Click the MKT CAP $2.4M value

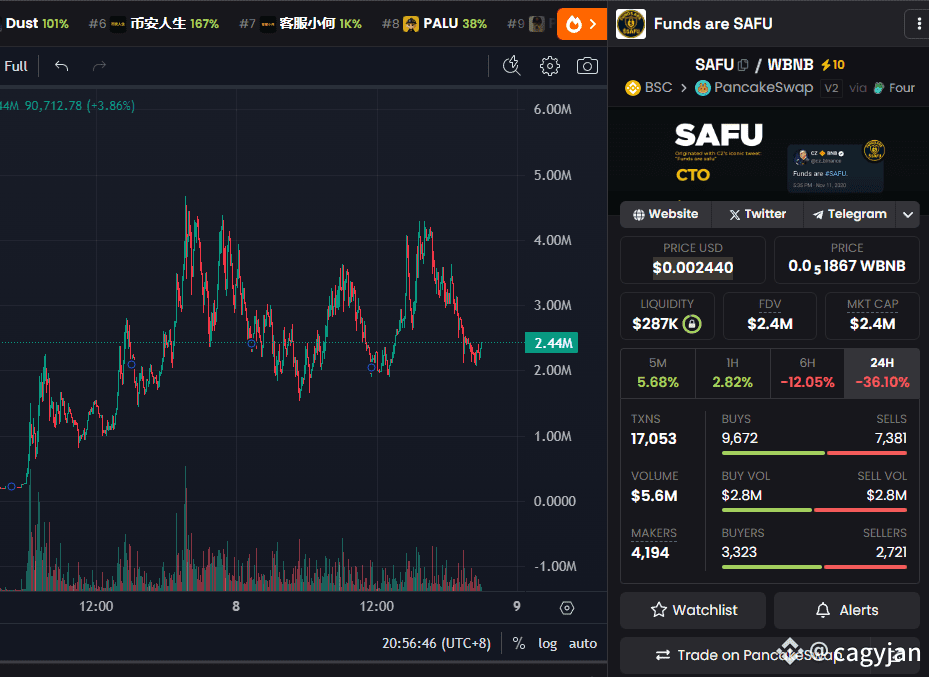[872, 324]
